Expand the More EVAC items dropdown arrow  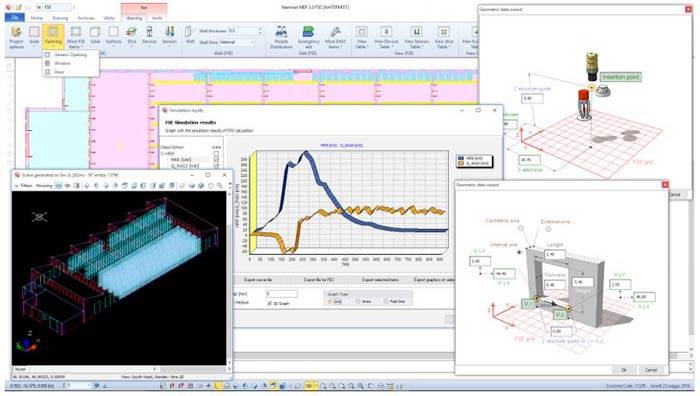point(342,47)
